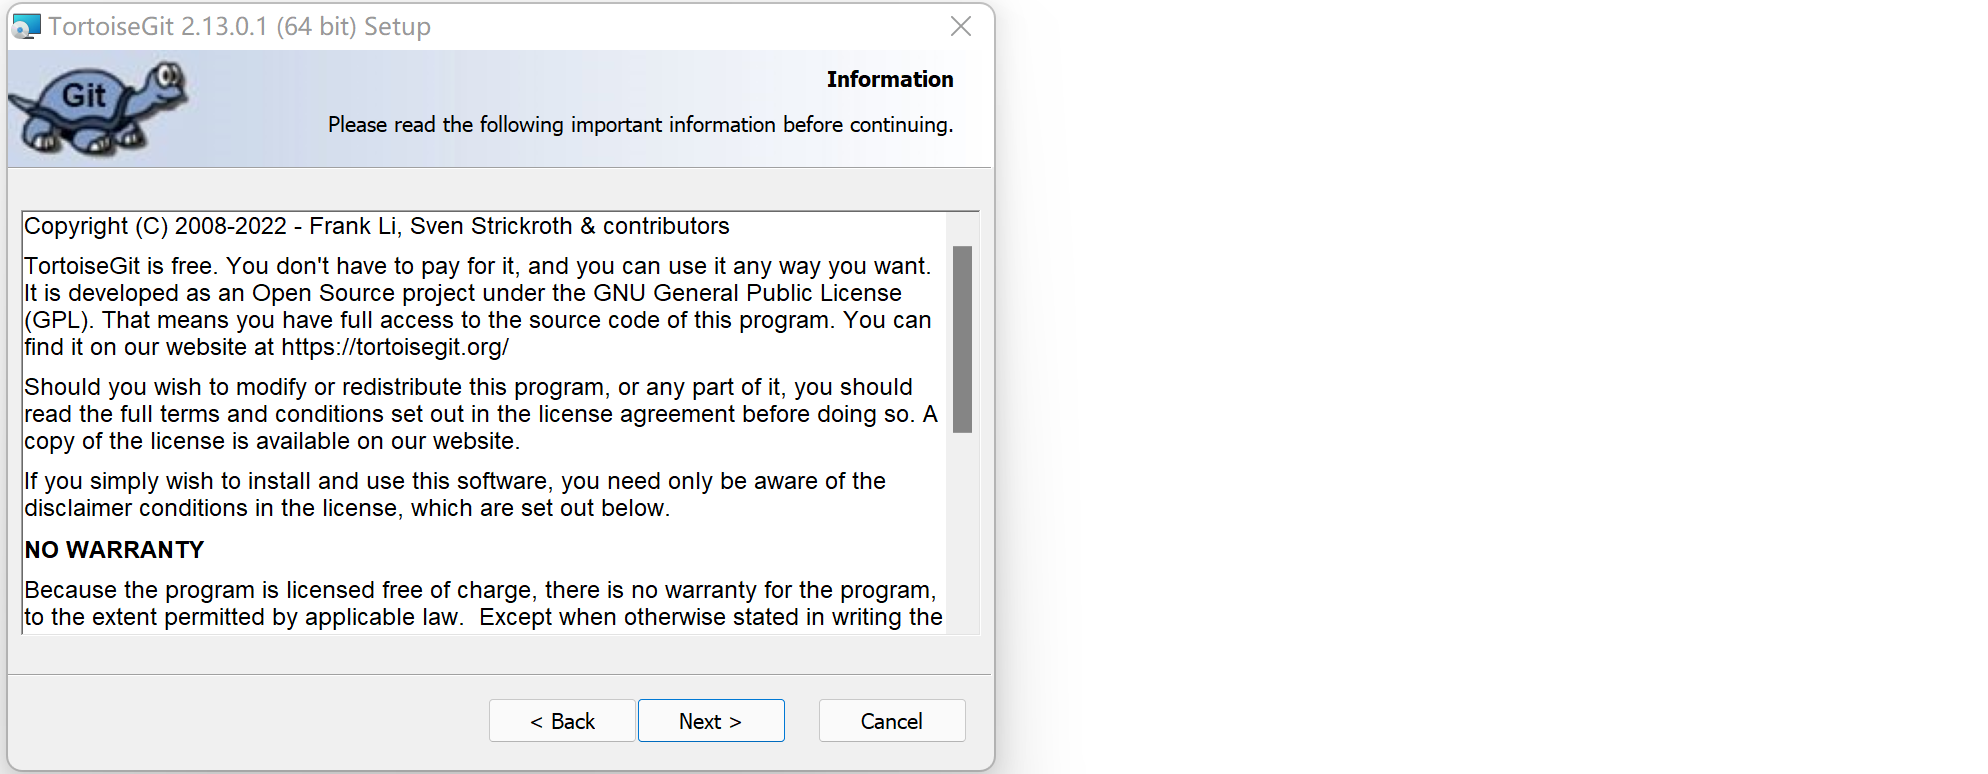Screen dimensions: 1988x774
Task: Go to previous step with Back button
Action: (562, 721)
